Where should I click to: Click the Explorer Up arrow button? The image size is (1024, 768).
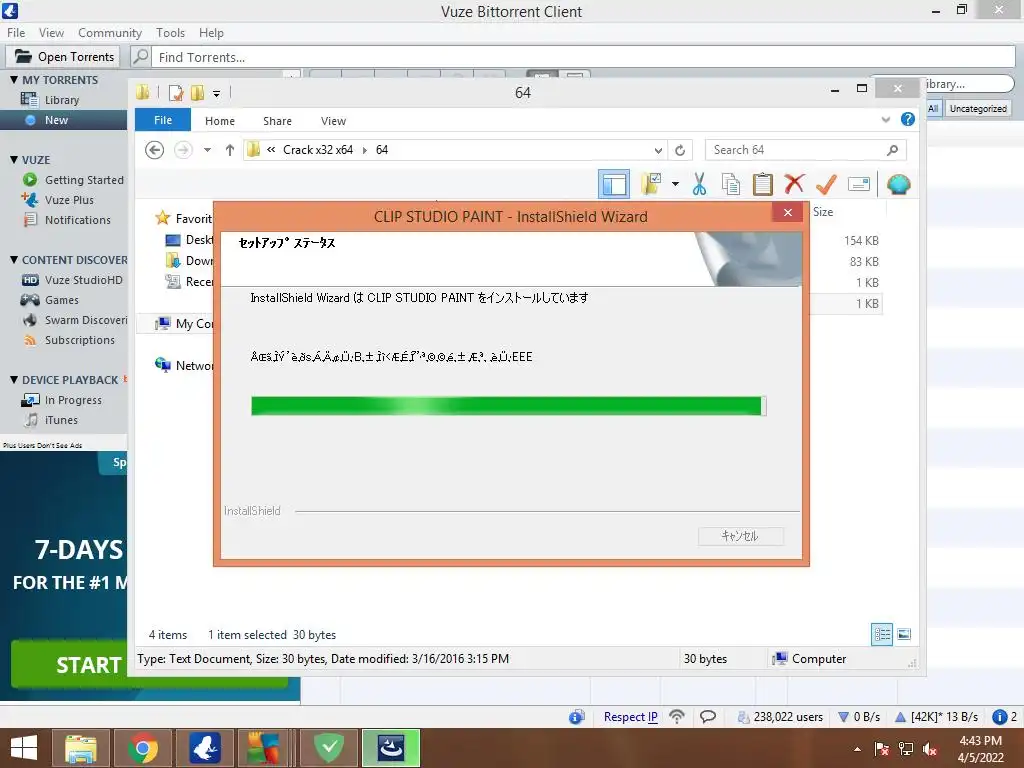(x=230, y=150)
